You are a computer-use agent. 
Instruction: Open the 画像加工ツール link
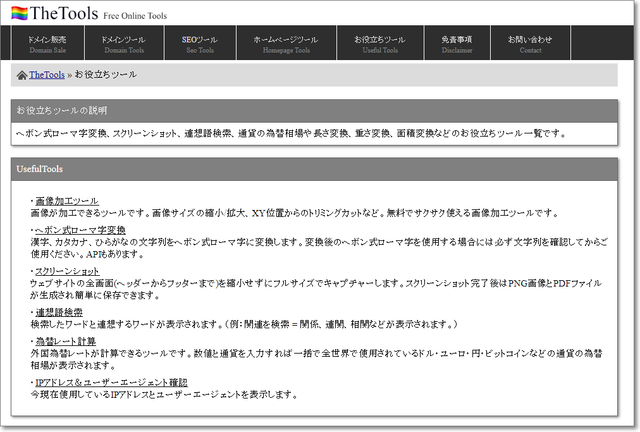tap(66, 201)
